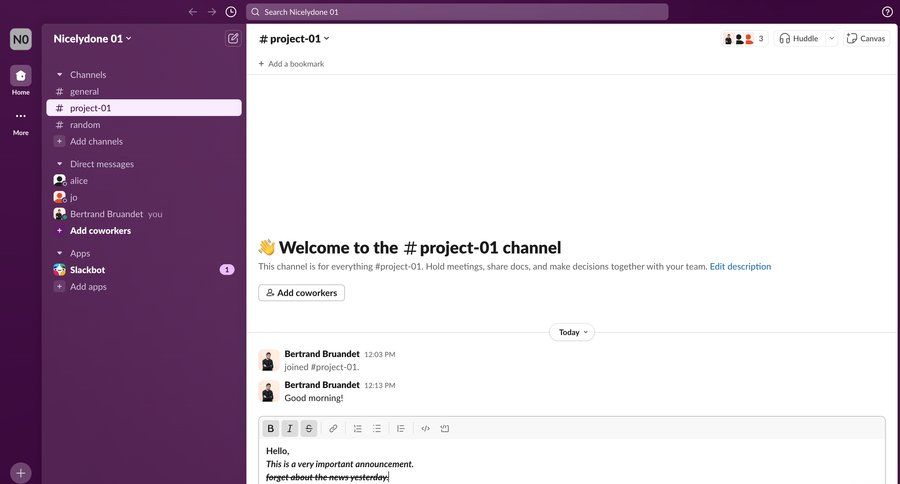The height and width of the screenshot is (484, 900).
Task: Collapse the Channels section
Action: (59, 75)
